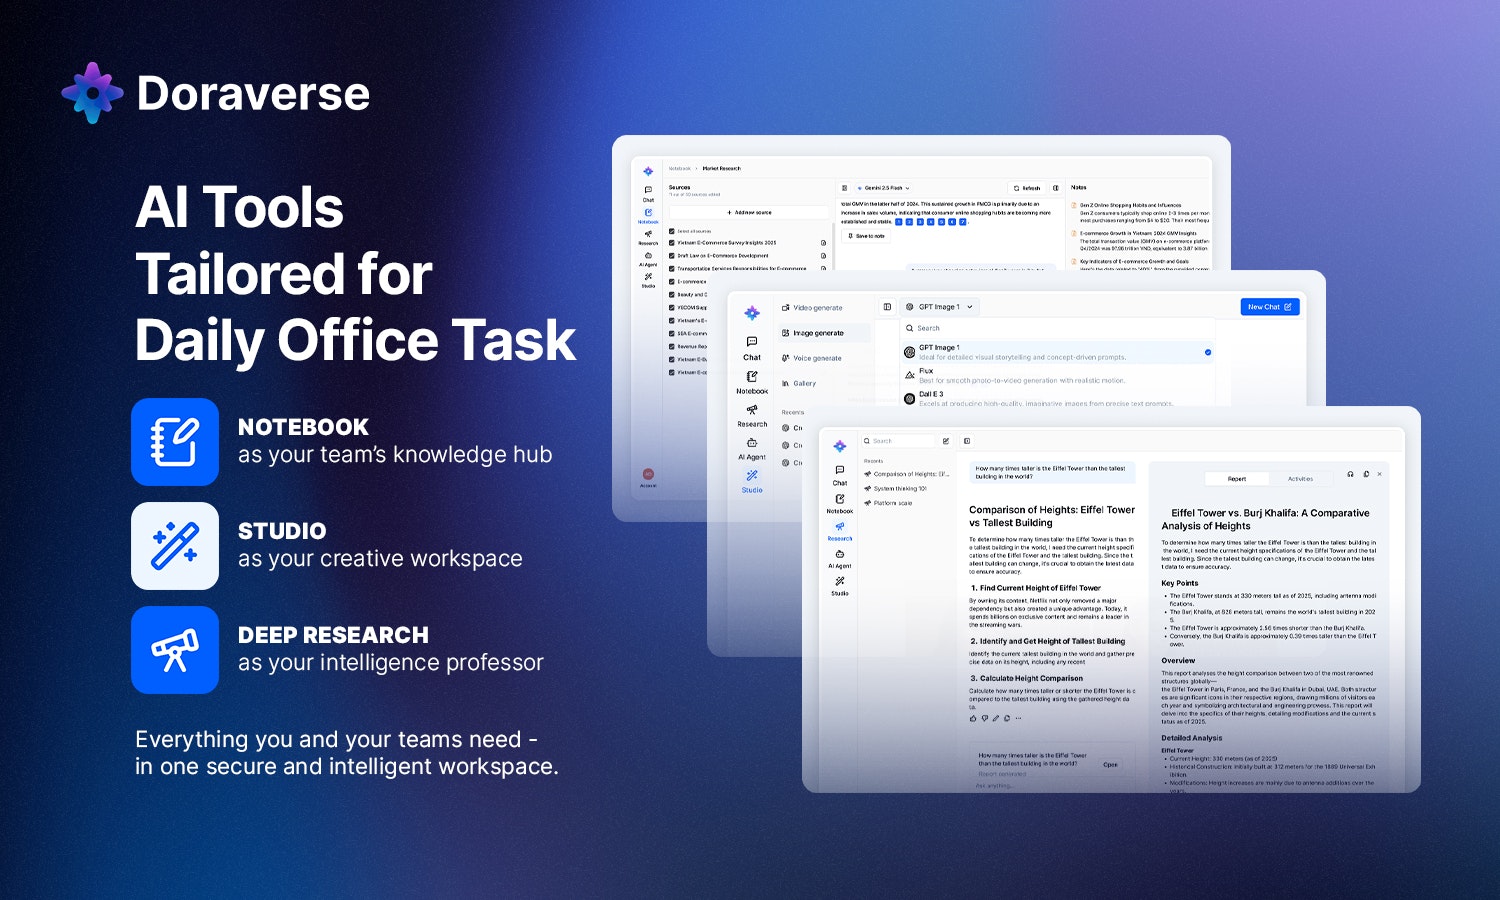Viewport: 1500px width, 900px height.
Task: Select Flux option in model list
Action: pyautogui.click(x=1057, y=375)
